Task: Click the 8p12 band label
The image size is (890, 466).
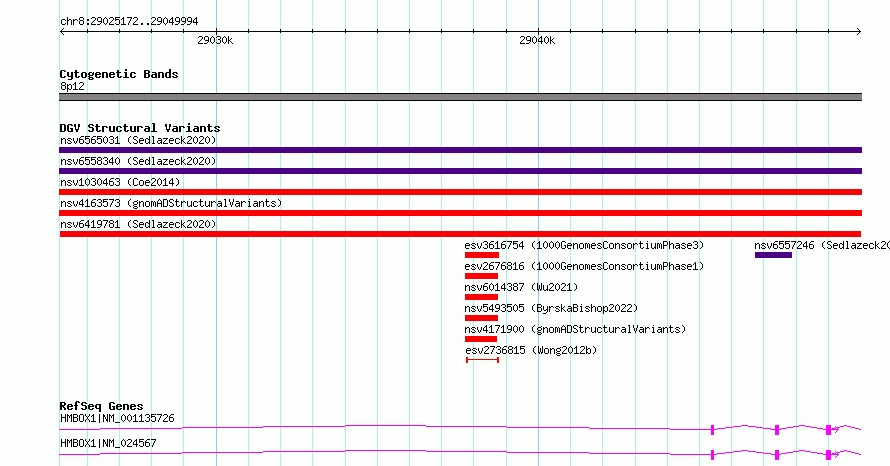Action: pyautogui.click(x=72, y=86)
